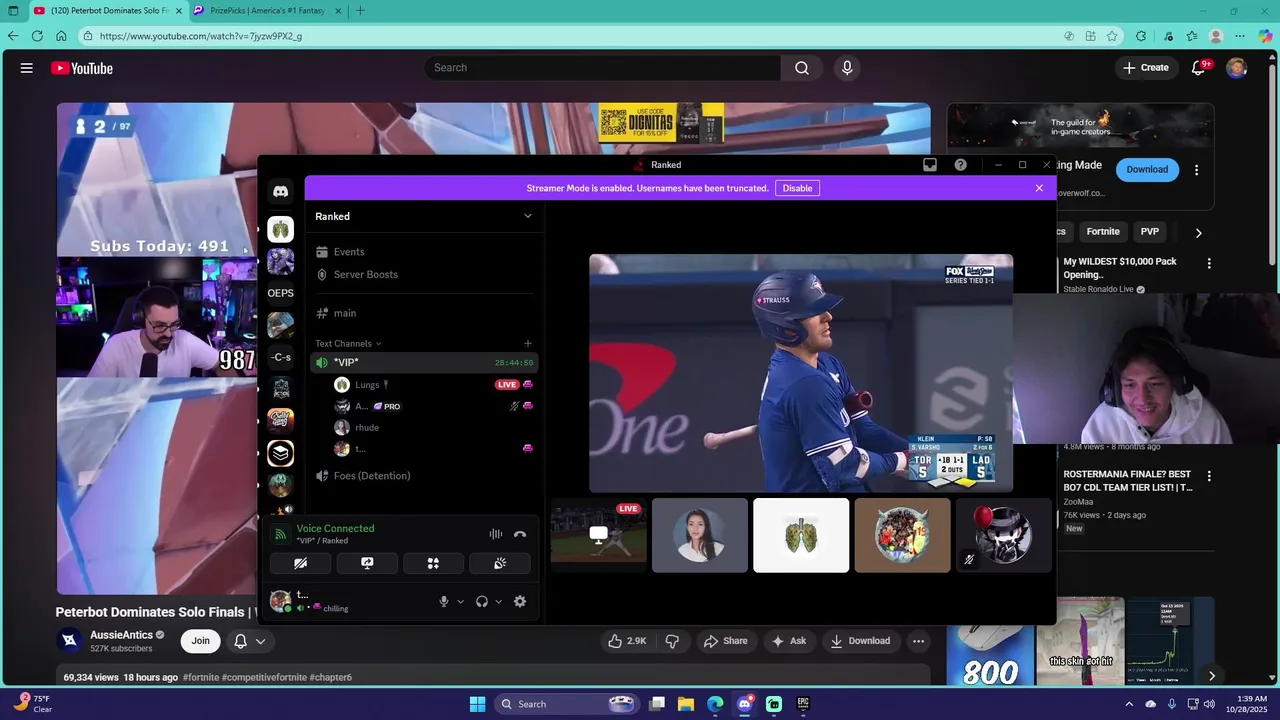Select the *VIP* voice channel
Screen dimensions: 1280x720
[x=425, y=362]
